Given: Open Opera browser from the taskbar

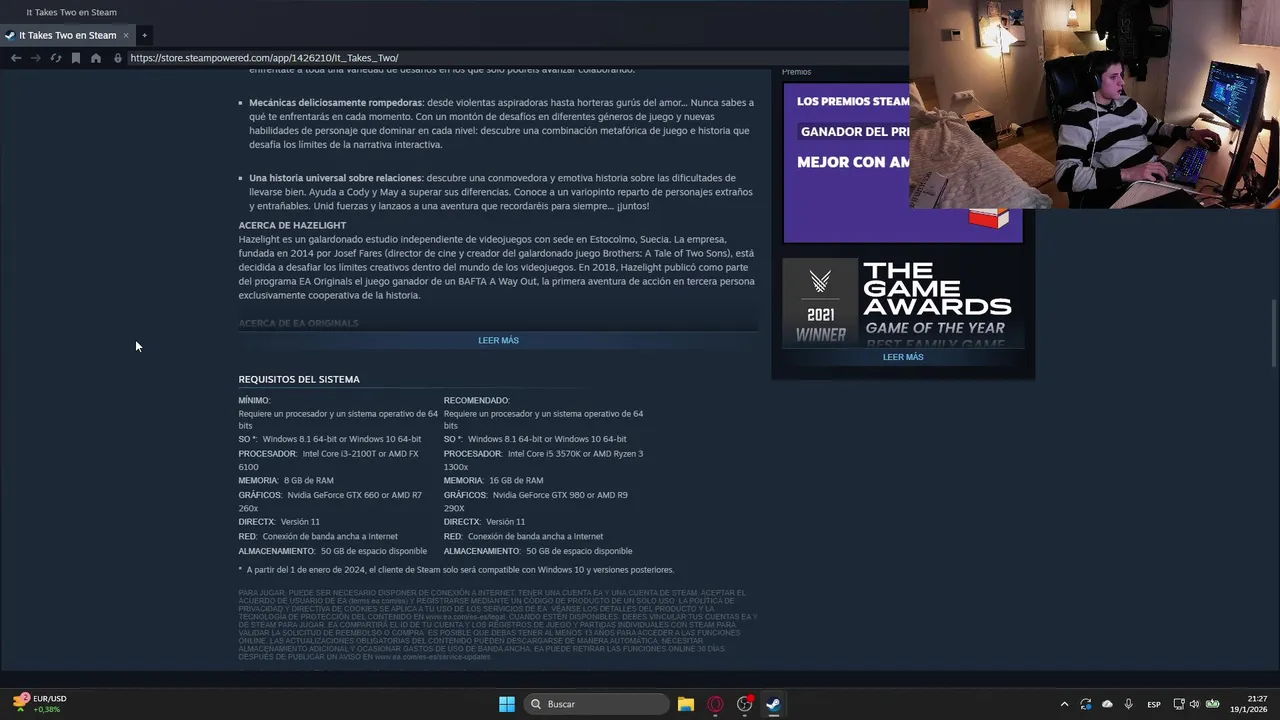Looking at the screenshot, I should [x=715, y=704].
